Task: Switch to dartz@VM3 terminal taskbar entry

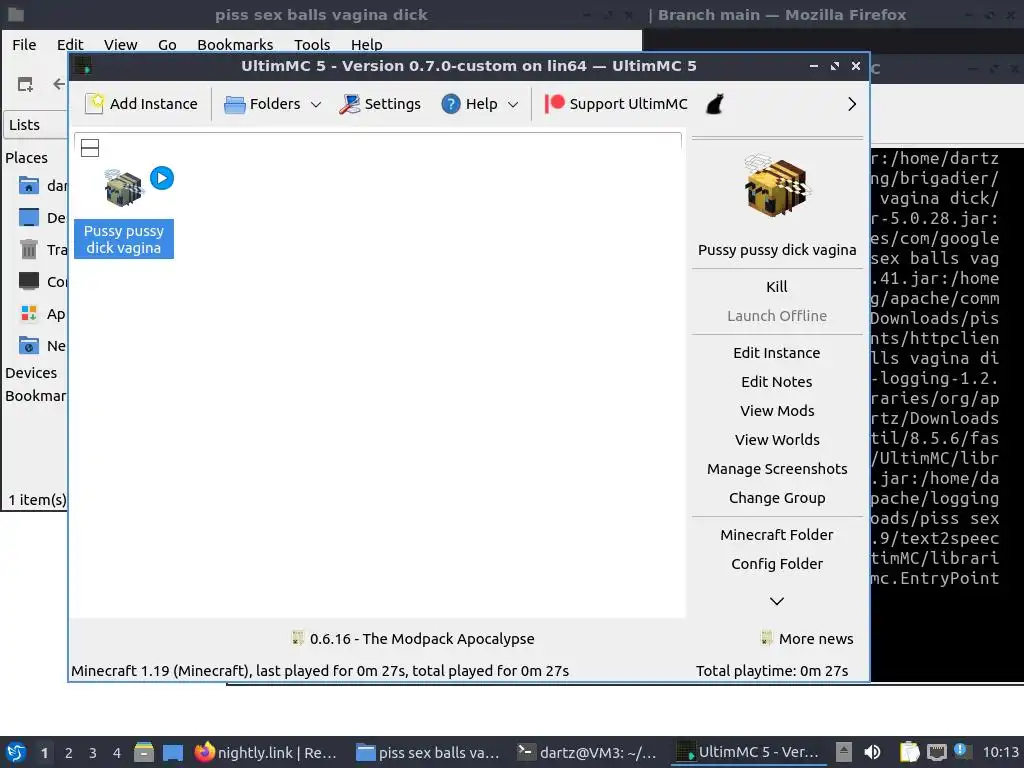Action: [588, 752]
